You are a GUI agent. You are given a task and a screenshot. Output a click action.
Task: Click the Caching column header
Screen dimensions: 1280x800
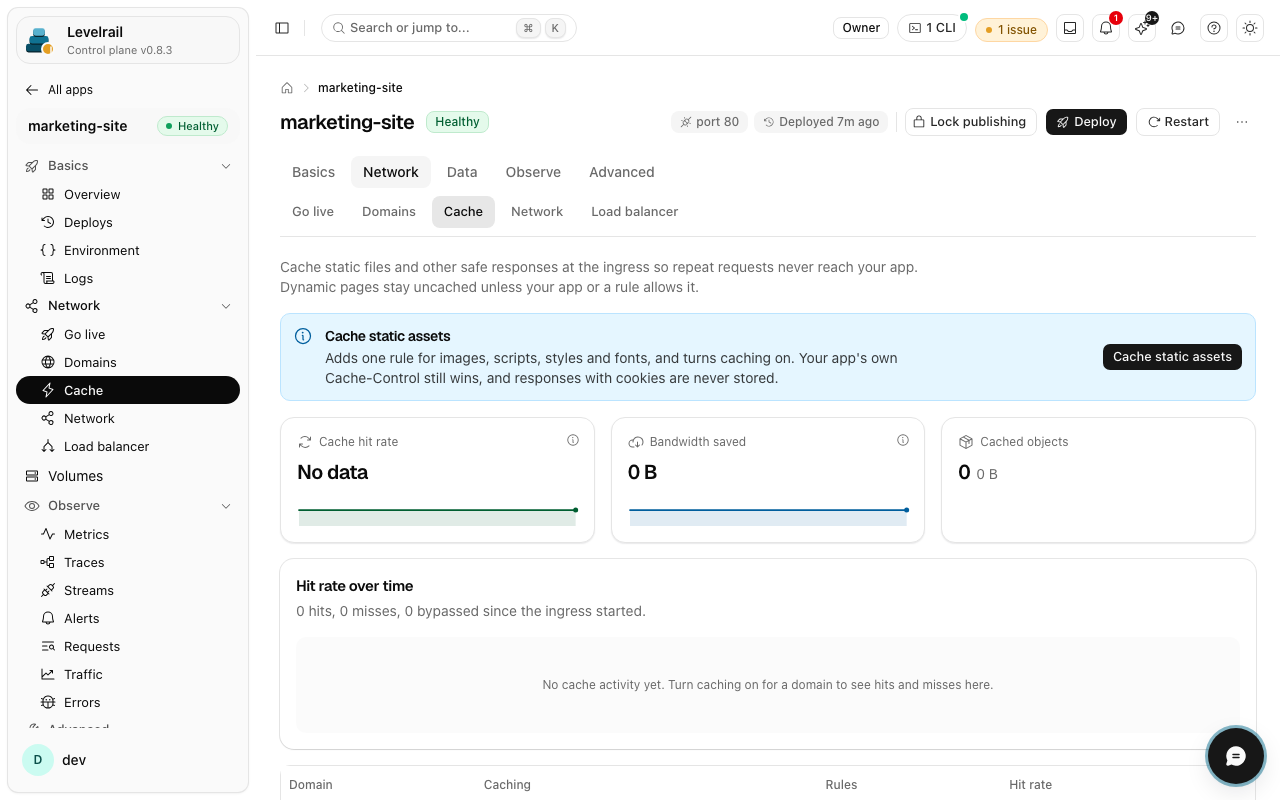(x=507, y=785)
